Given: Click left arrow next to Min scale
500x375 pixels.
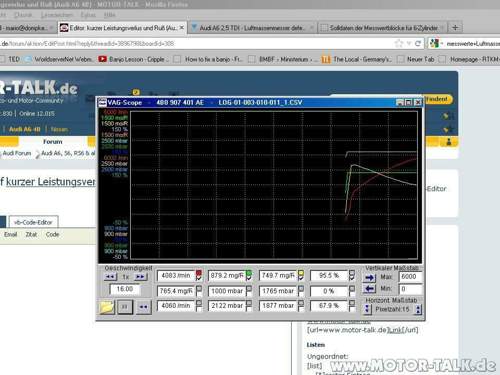Looking at the screenshot, I should (x=369, y=289).
